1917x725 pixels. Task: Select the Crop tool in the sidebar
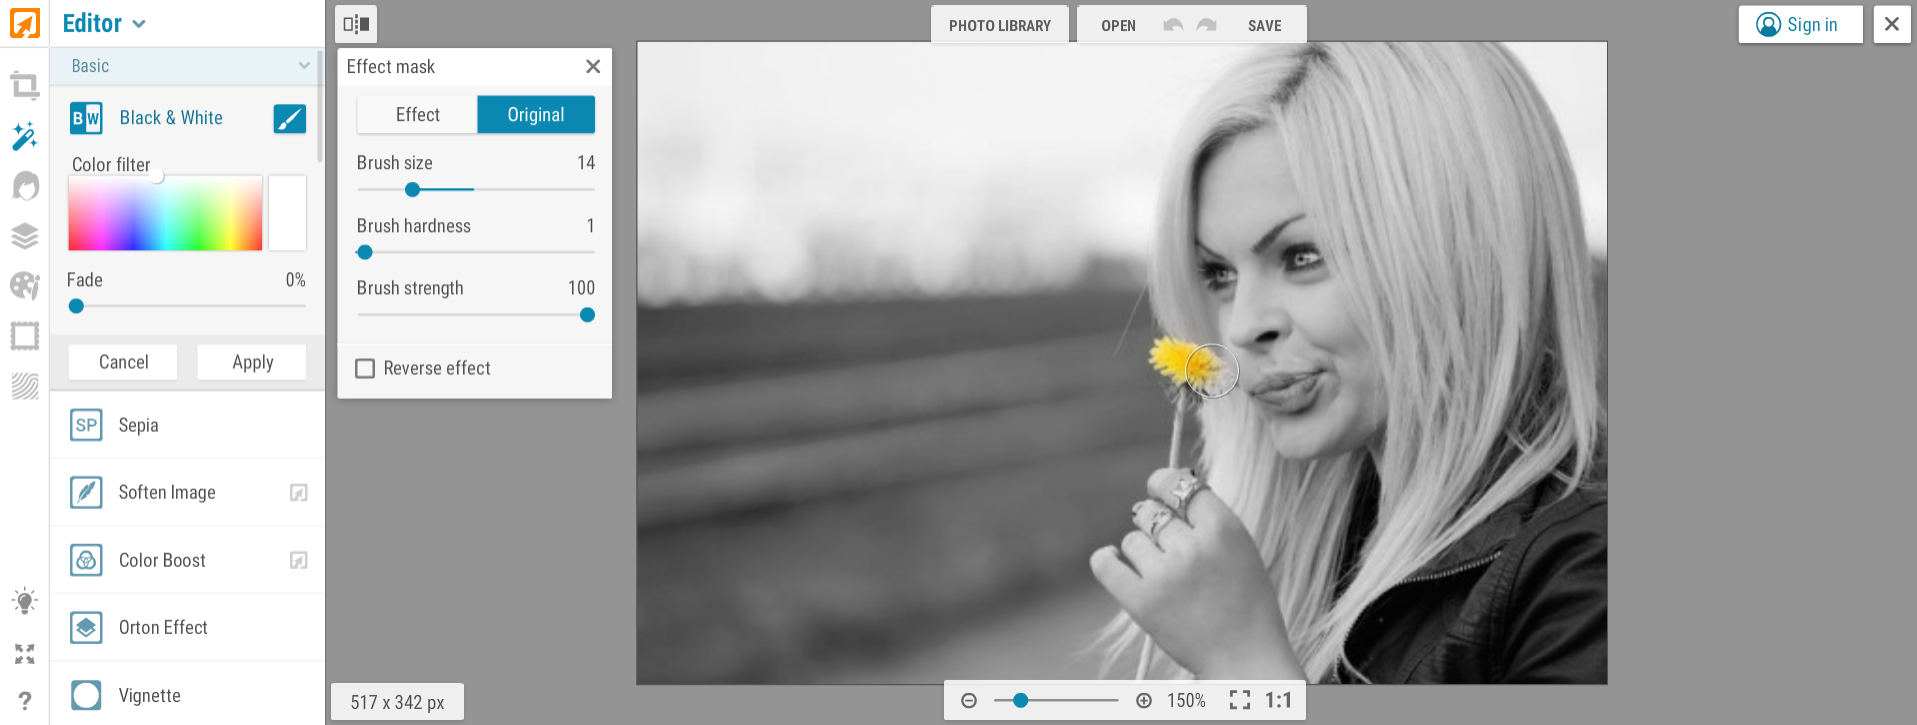point(24,86)
